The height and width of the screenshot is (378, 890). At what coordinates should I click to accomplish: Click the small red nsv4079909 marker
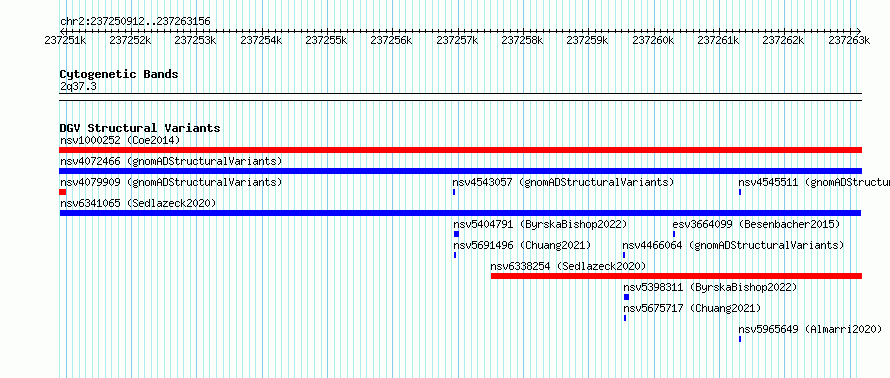point(62,192)
